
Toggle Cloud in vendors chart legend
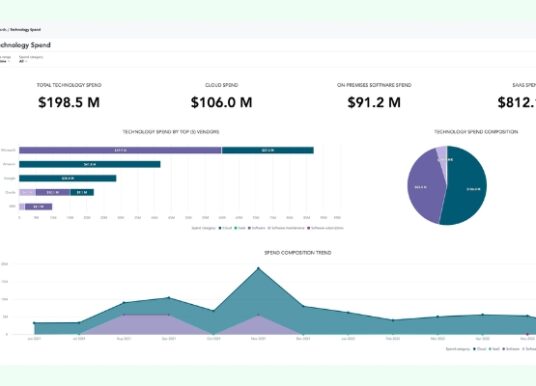pos(226,228)
